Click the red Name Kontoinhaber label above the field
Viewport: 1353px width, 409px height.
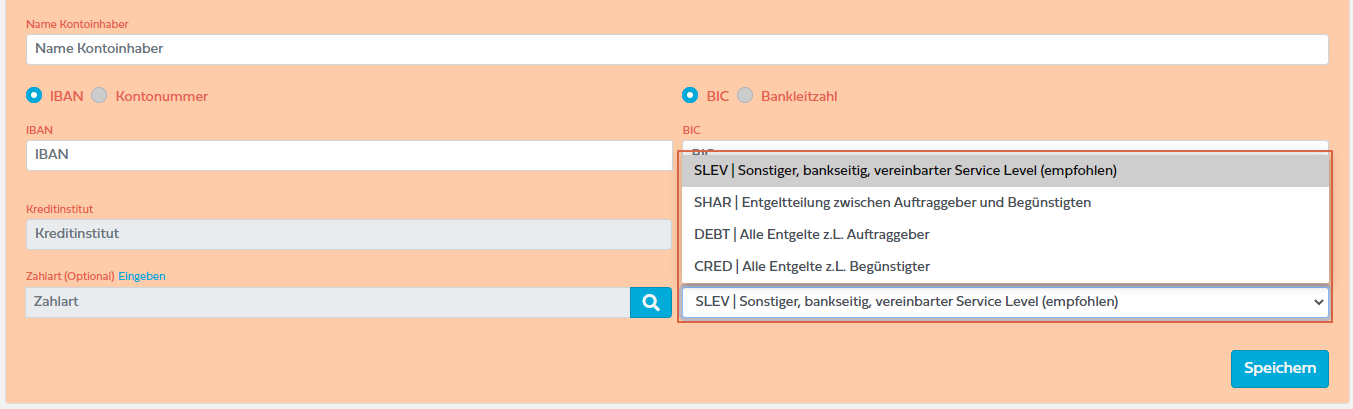click(77, 23)
